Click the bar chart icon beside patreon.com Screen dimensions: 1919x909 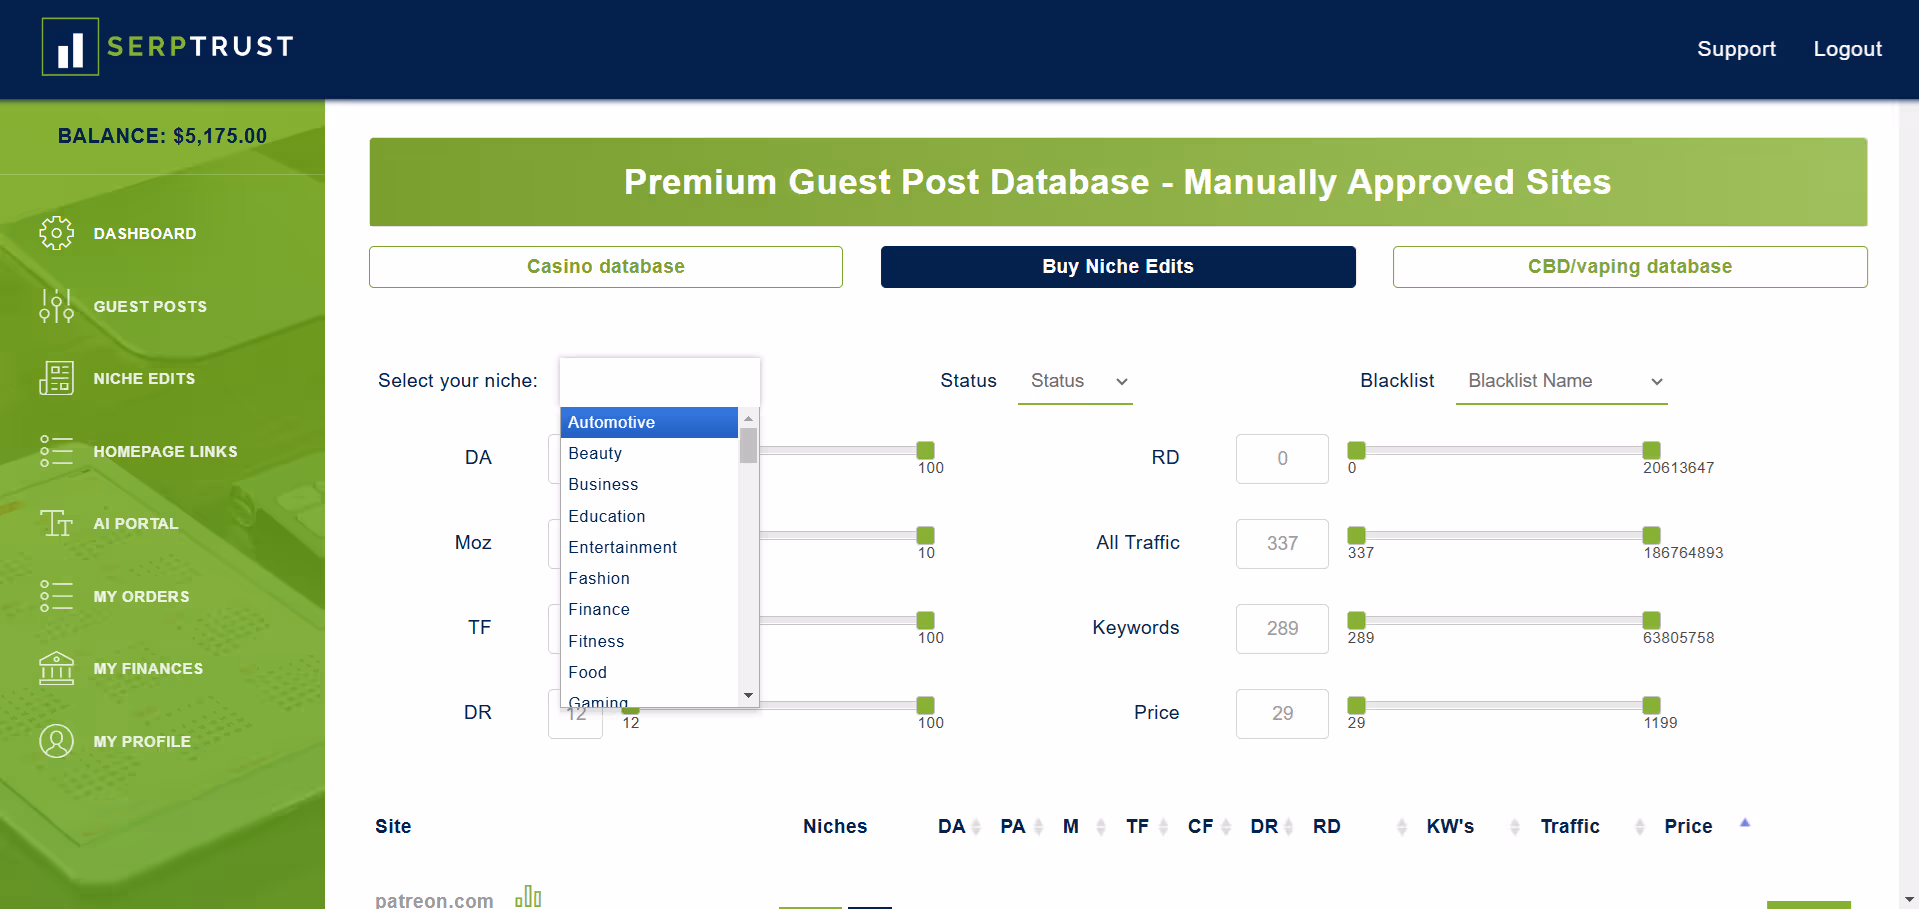tap(528, 896)
